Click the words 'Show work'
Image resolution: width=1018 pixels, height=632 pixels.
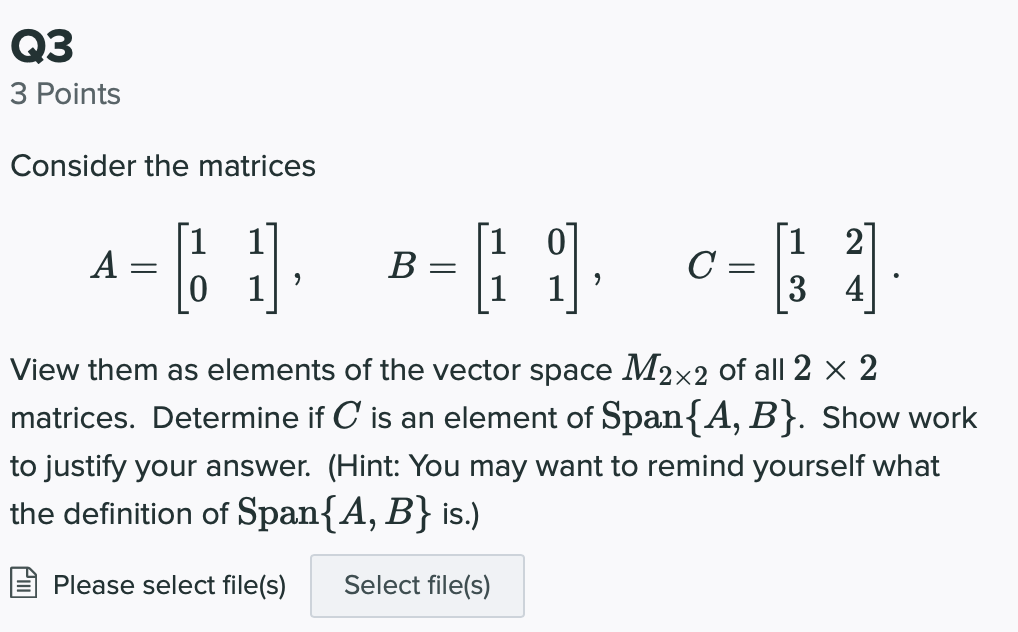pos(900,418)
